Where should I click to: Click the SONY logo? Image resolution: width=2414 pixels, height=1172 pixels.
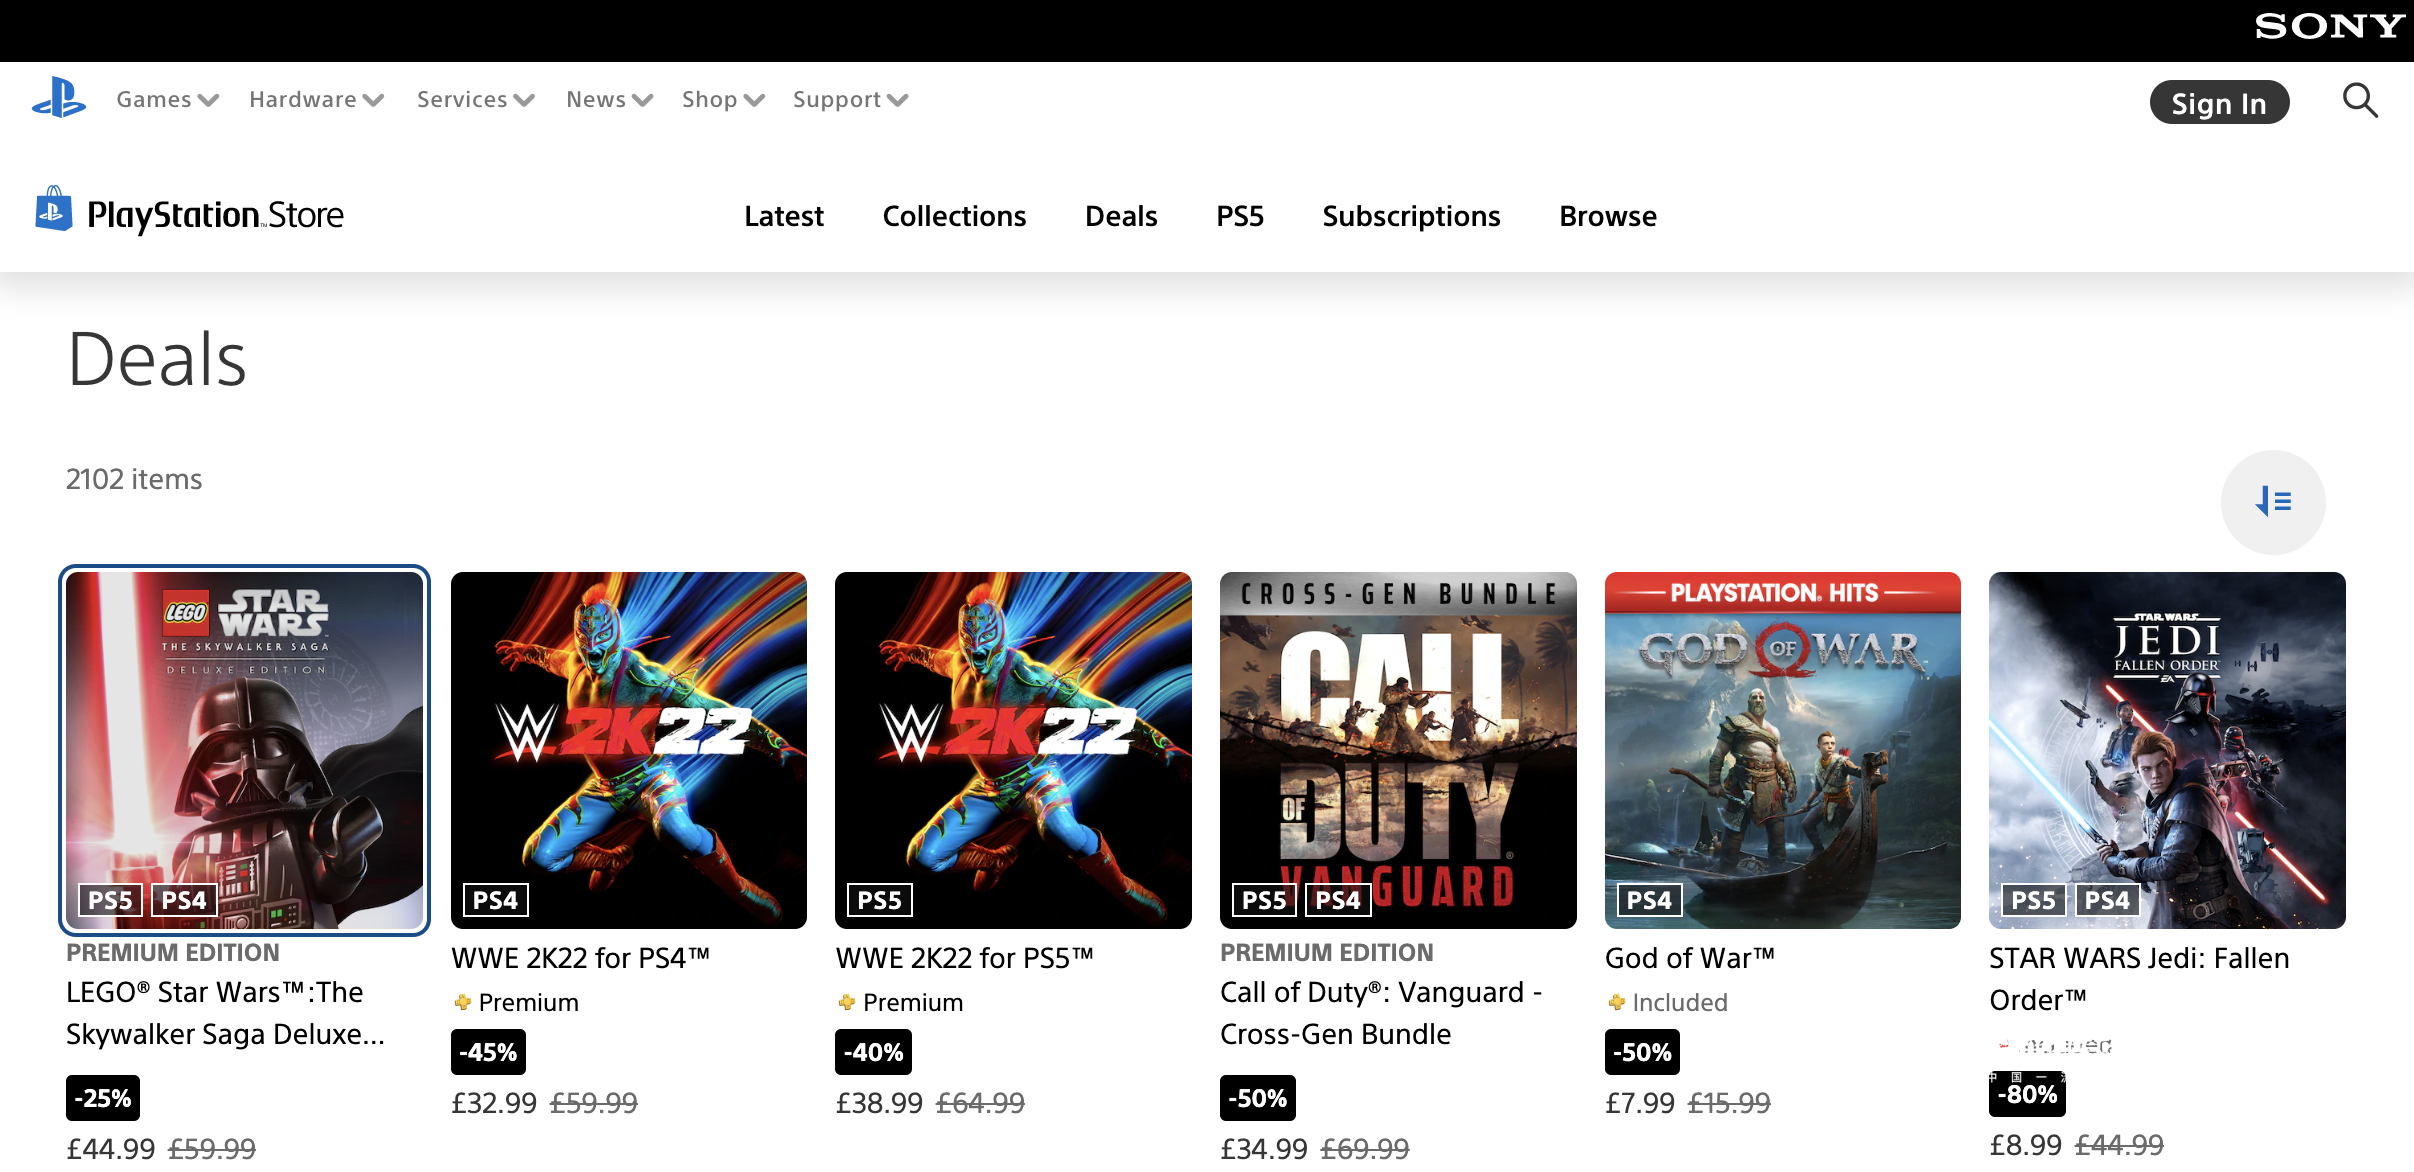[2328, 26]
